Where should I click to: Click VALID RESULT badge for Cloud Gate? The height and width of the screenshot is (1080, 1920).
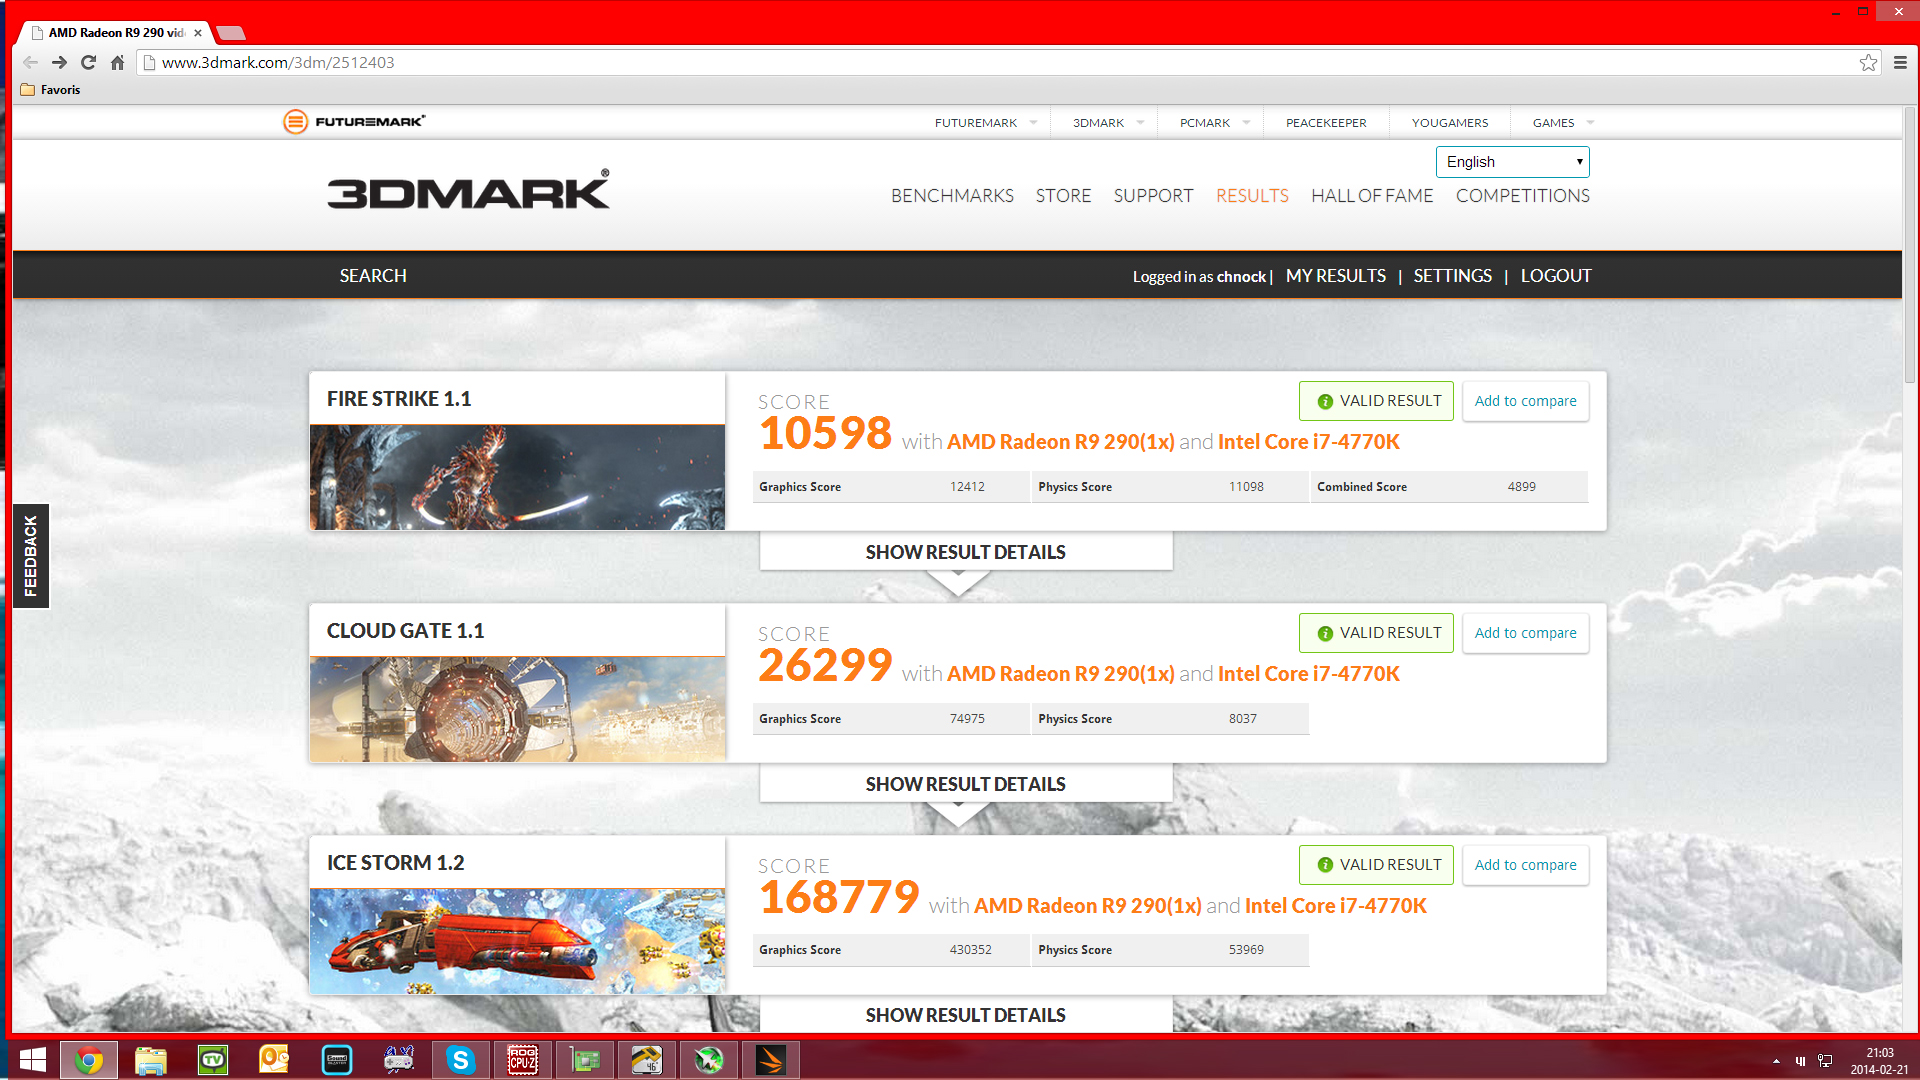point(1376,633)
